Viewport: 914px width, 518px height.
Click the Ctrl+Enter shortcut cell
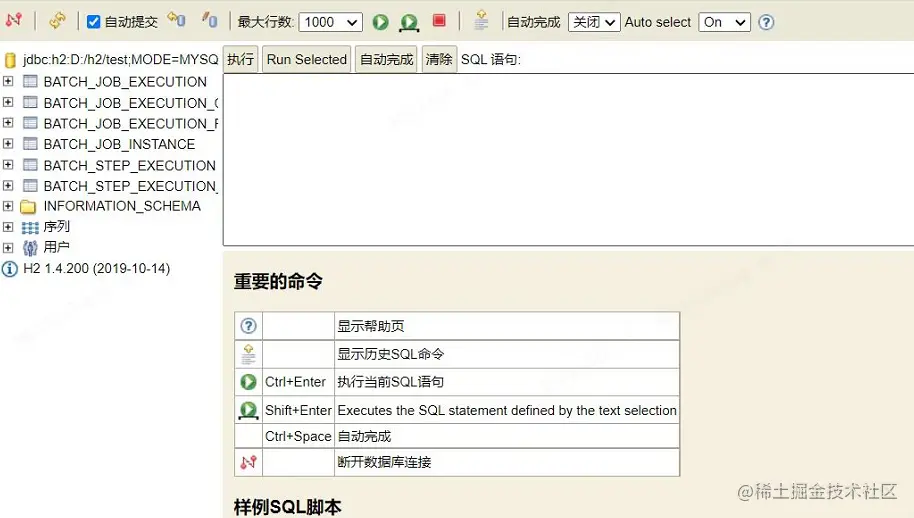tap(298, 382)
